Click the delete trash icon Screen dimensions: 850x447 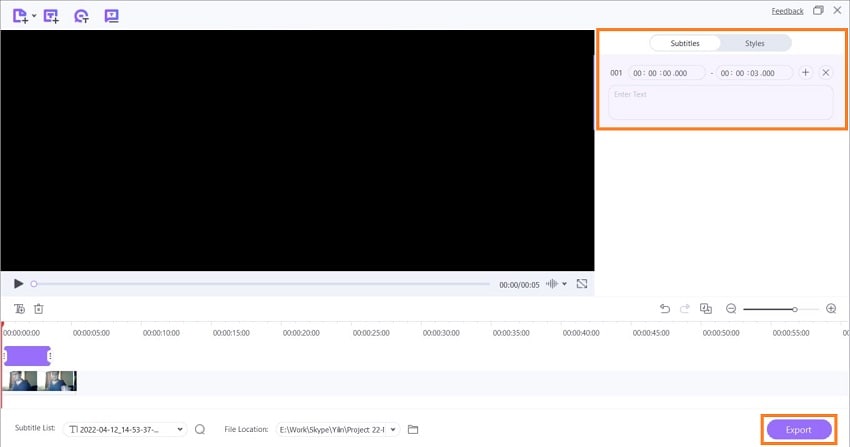(38, 309)
